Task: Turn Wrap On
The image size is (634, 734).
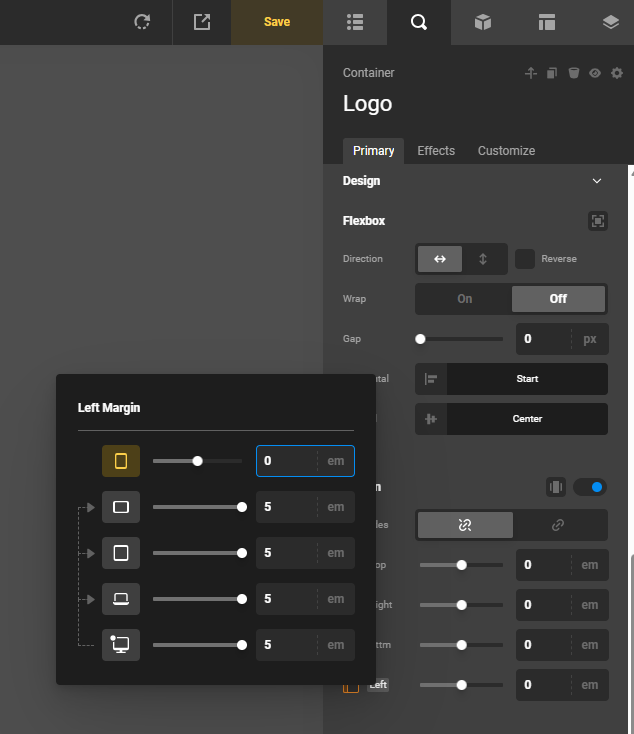Action: coord(464,299)
